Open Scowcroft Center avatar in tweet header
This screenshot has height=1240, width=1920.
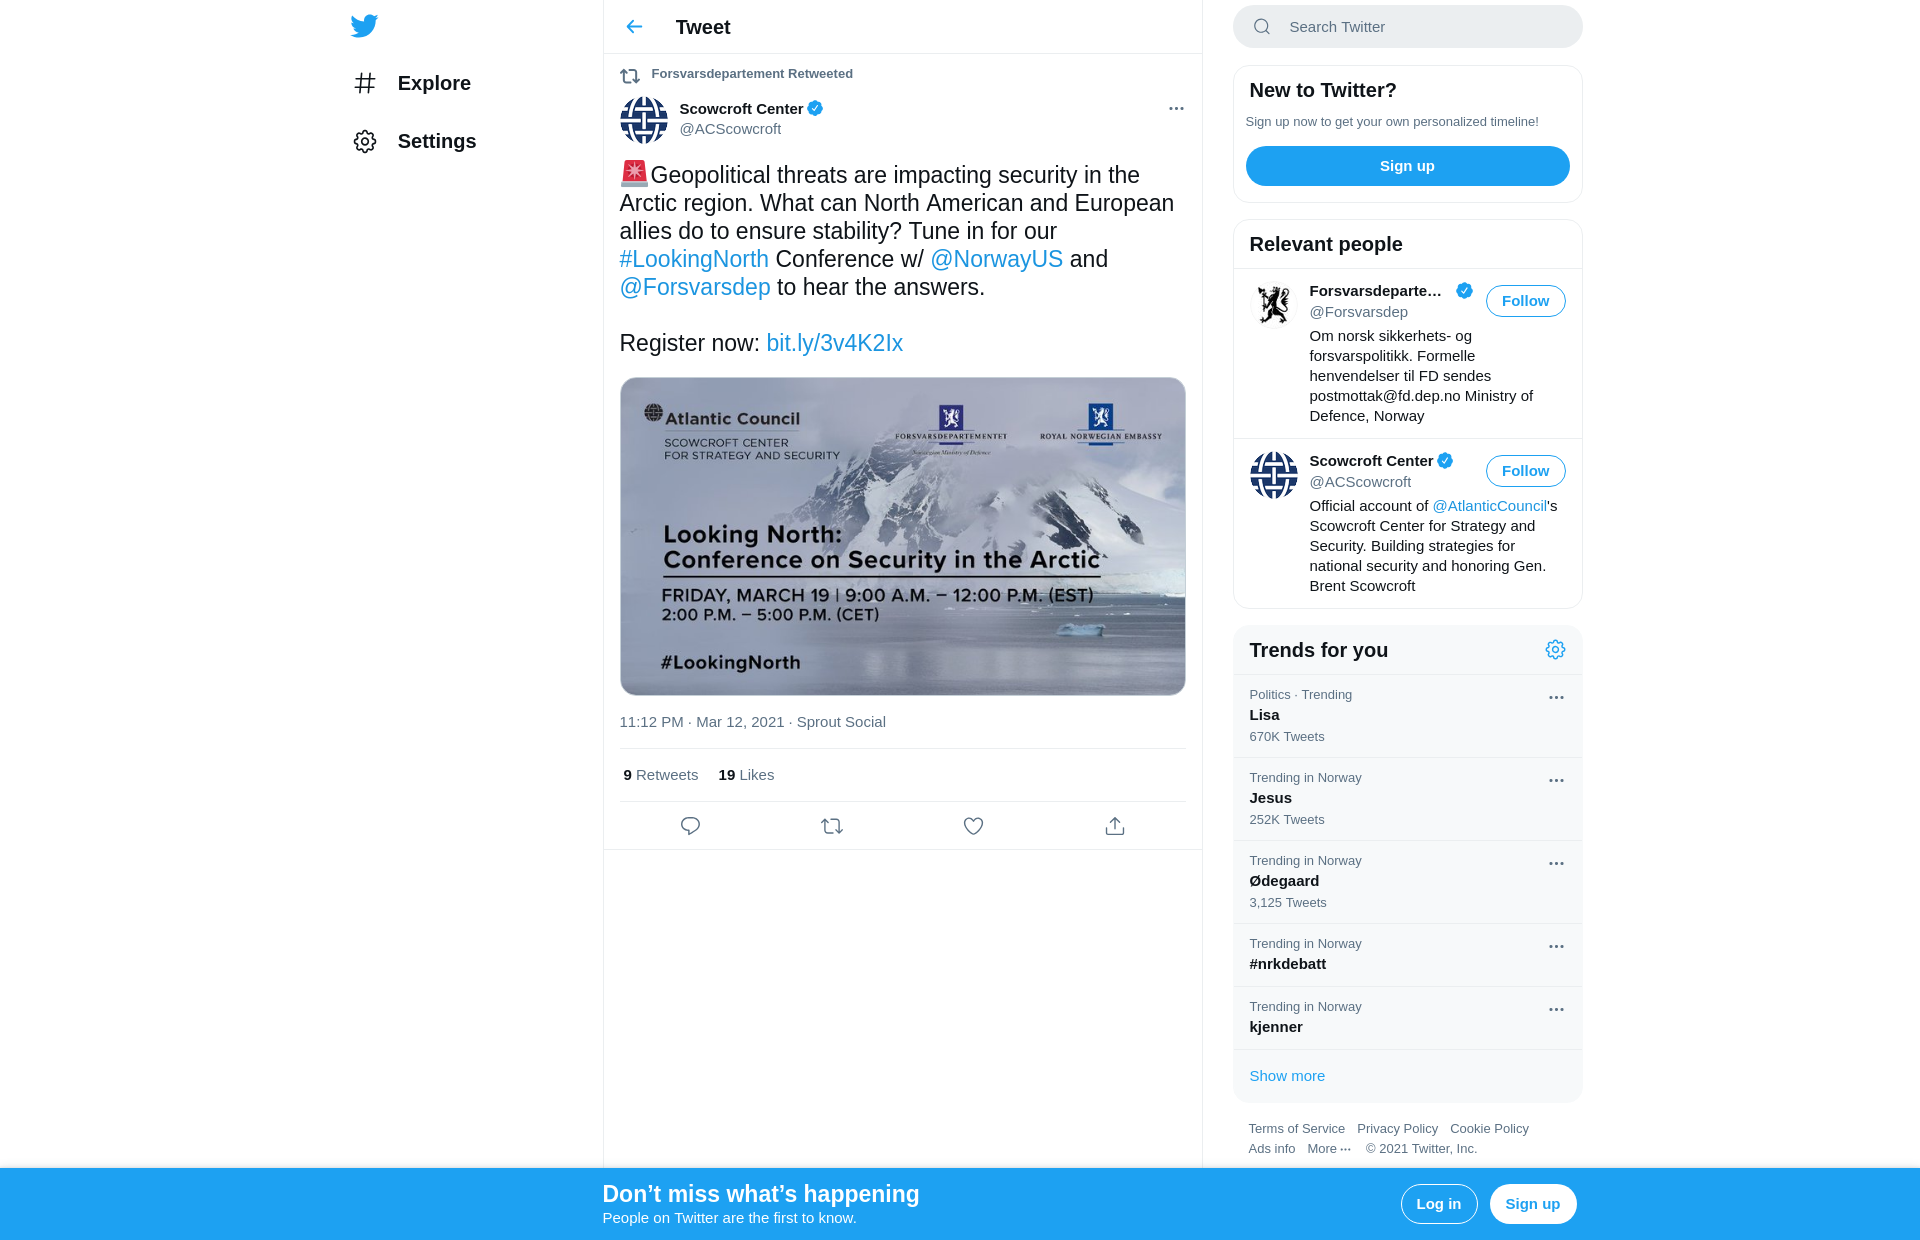(644, 120)
